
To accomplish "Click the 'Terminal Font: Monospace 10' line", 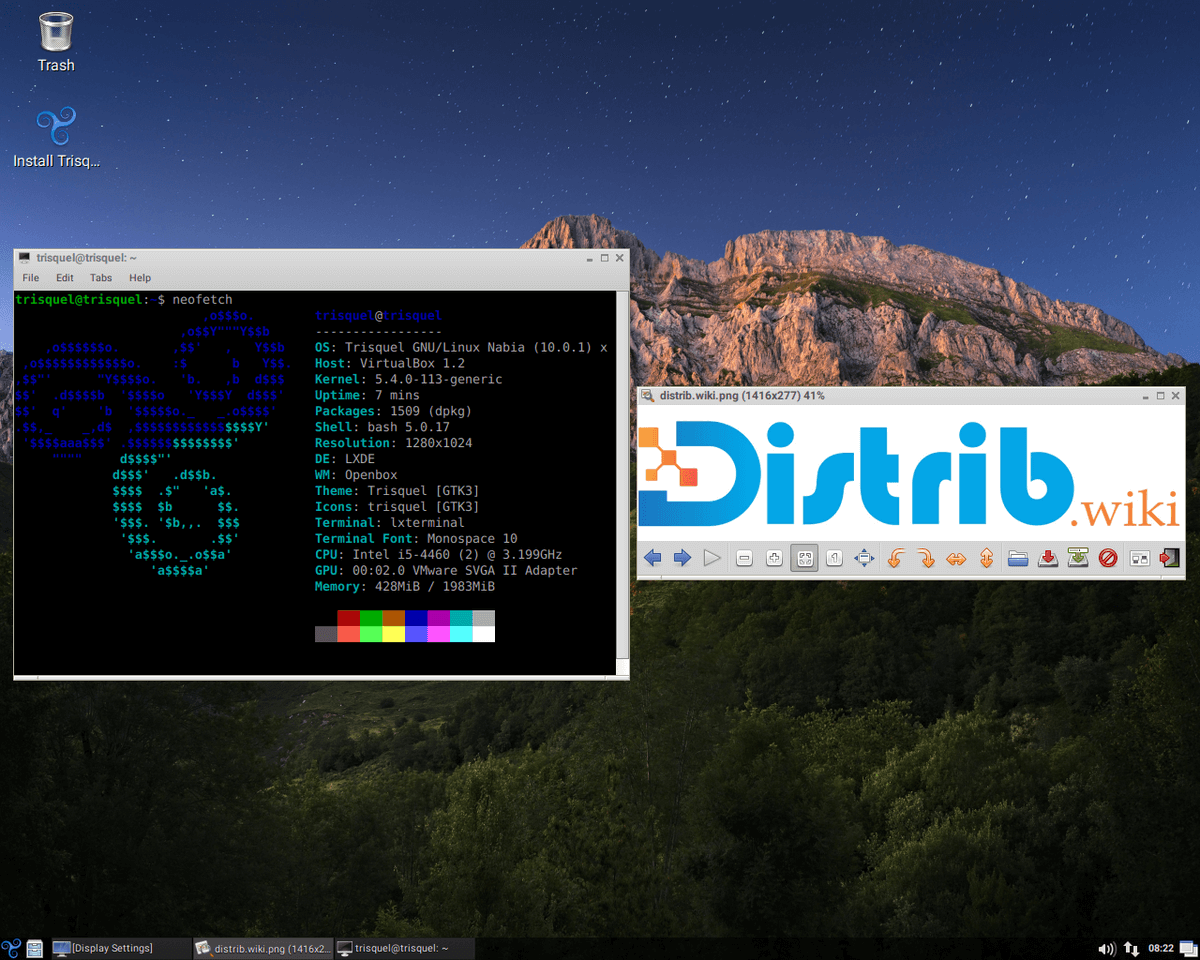I will coord(416,539).
